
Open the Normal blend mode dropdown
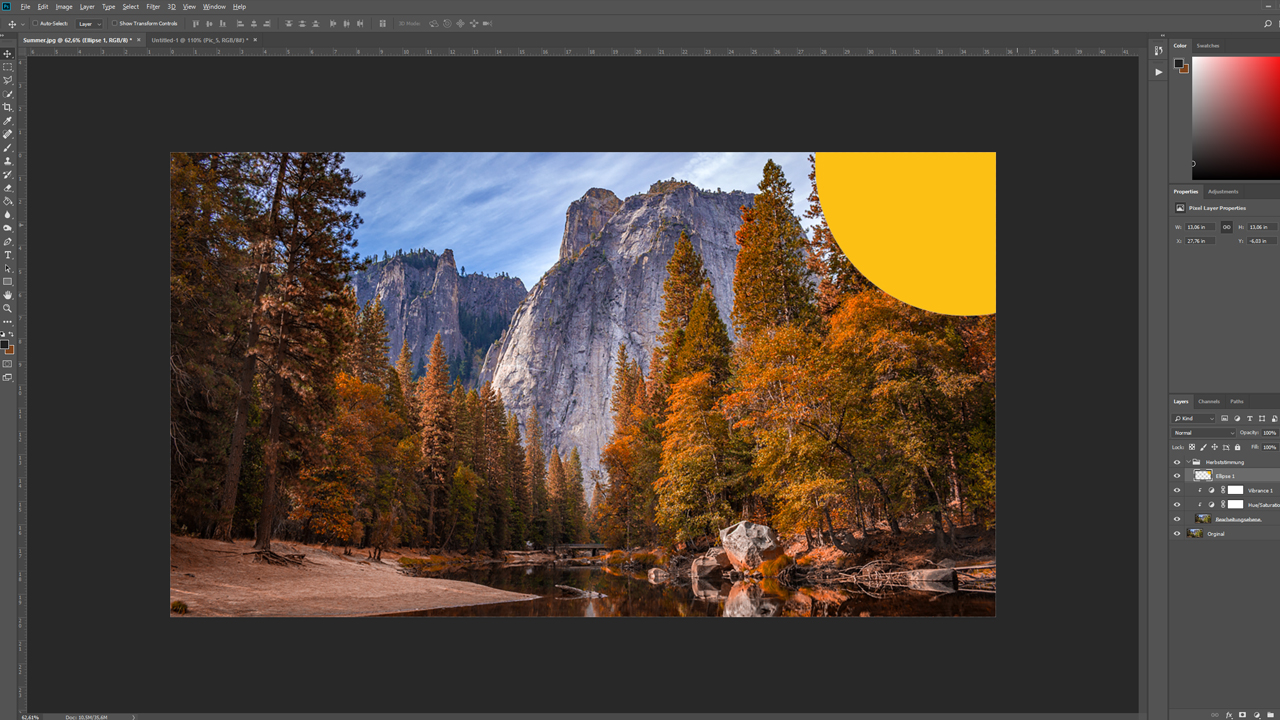coord(1203,433)
